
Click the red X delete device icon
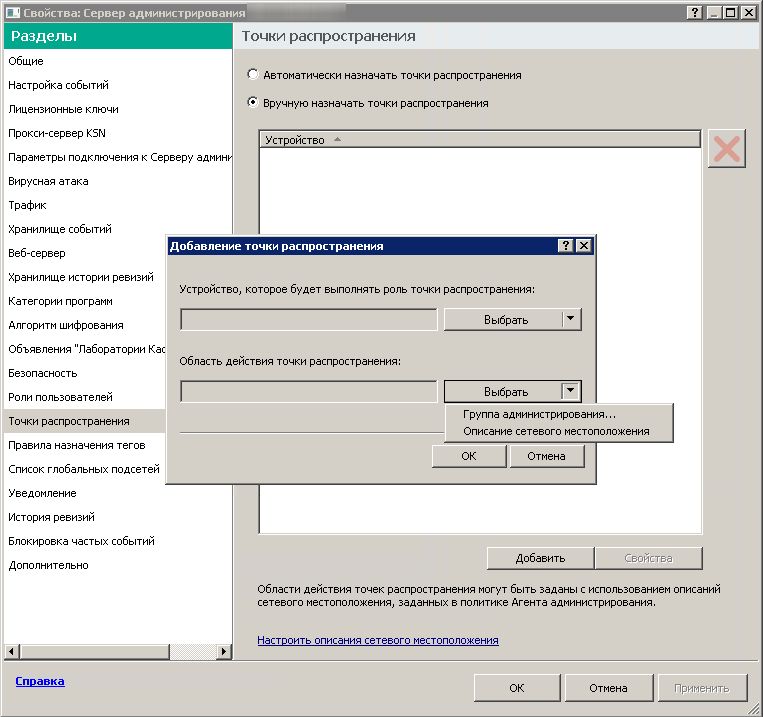727,149
